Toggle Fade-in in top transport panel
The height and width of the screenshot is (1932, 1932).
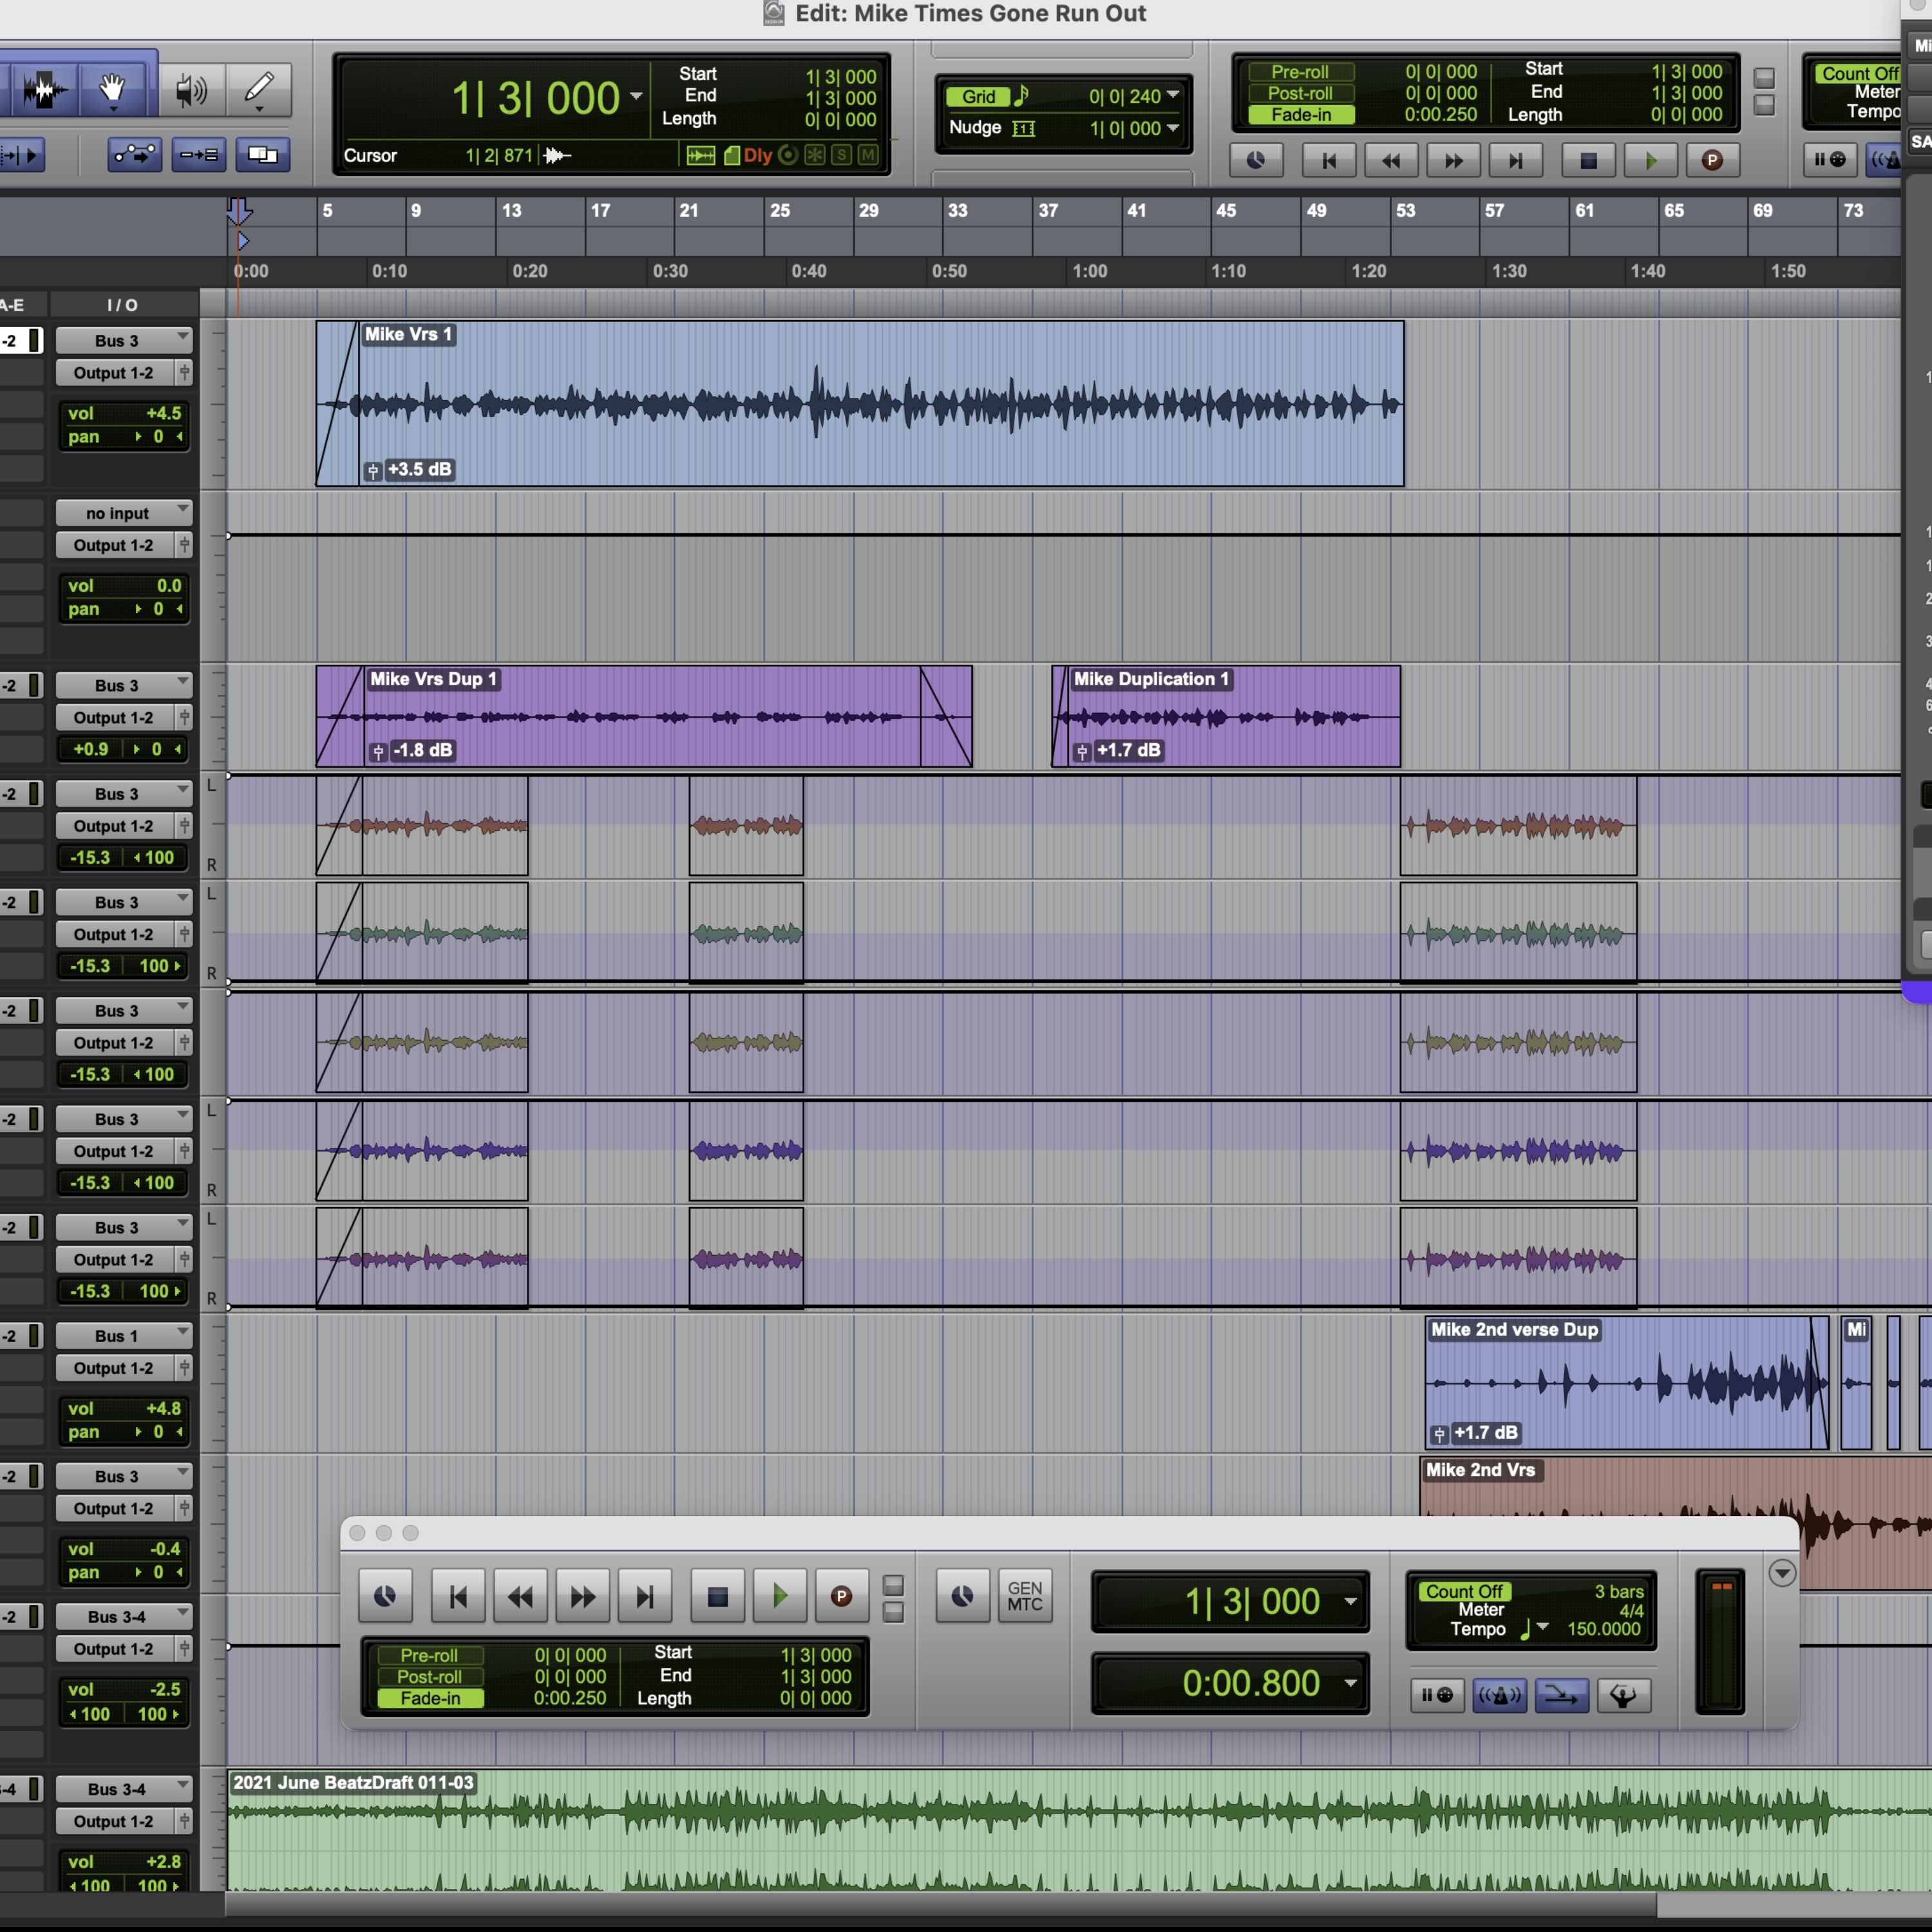1301,115
